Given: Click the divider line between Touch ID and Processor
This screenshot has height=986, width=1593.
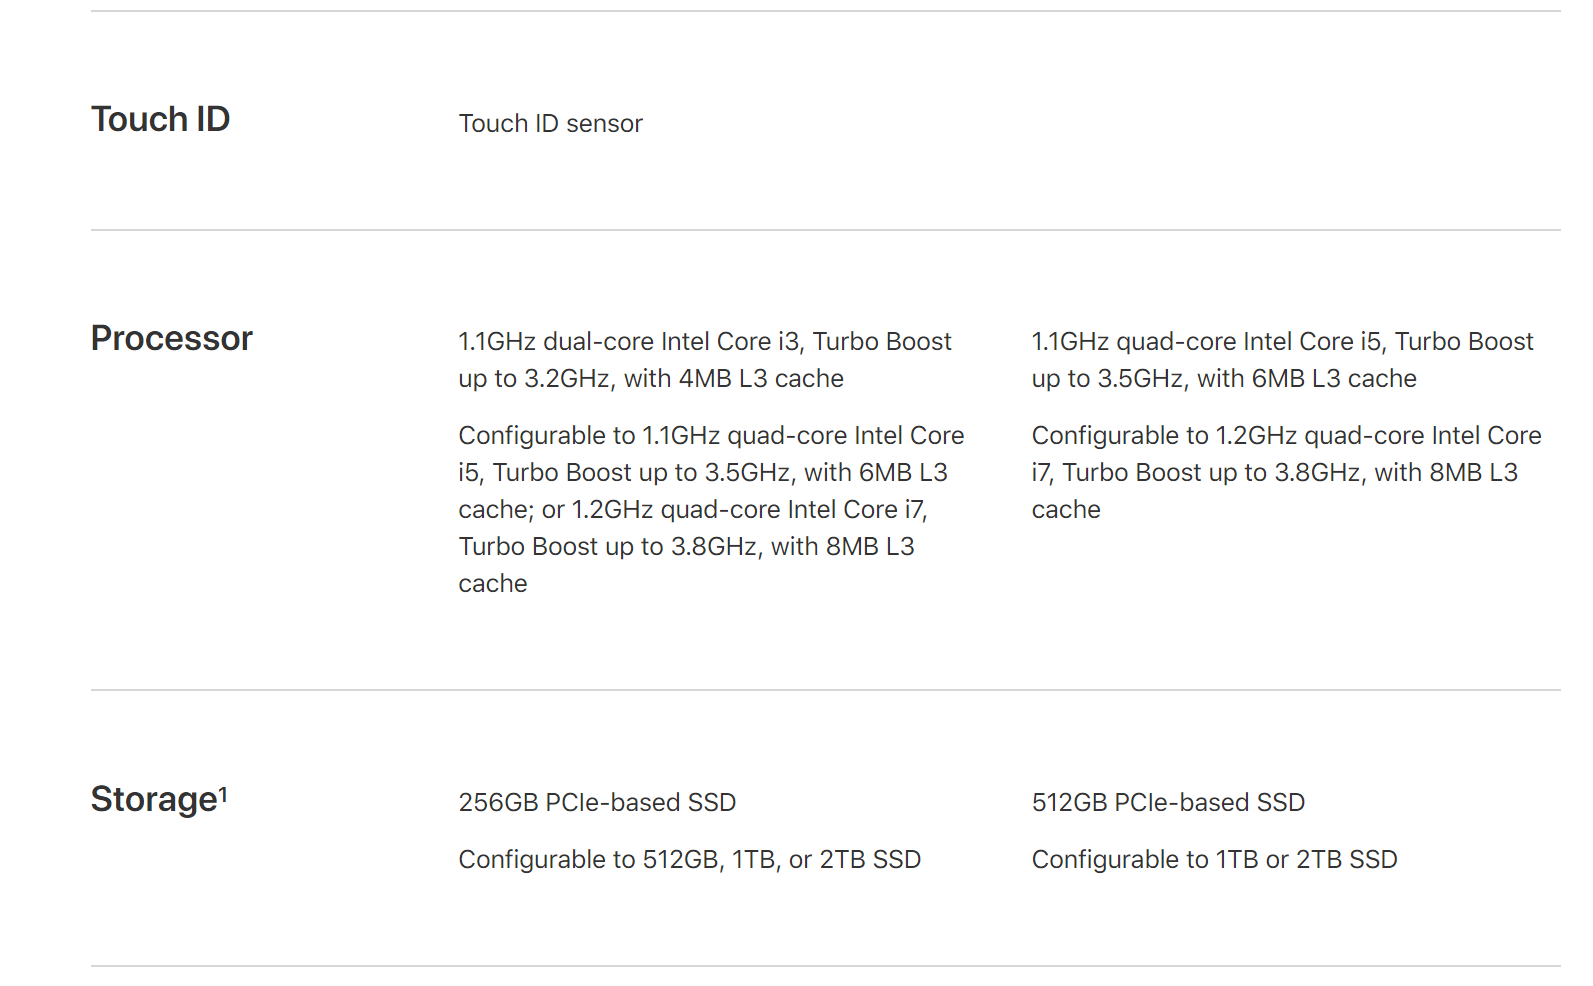Looking at the screenshot, I should point(825,230).
